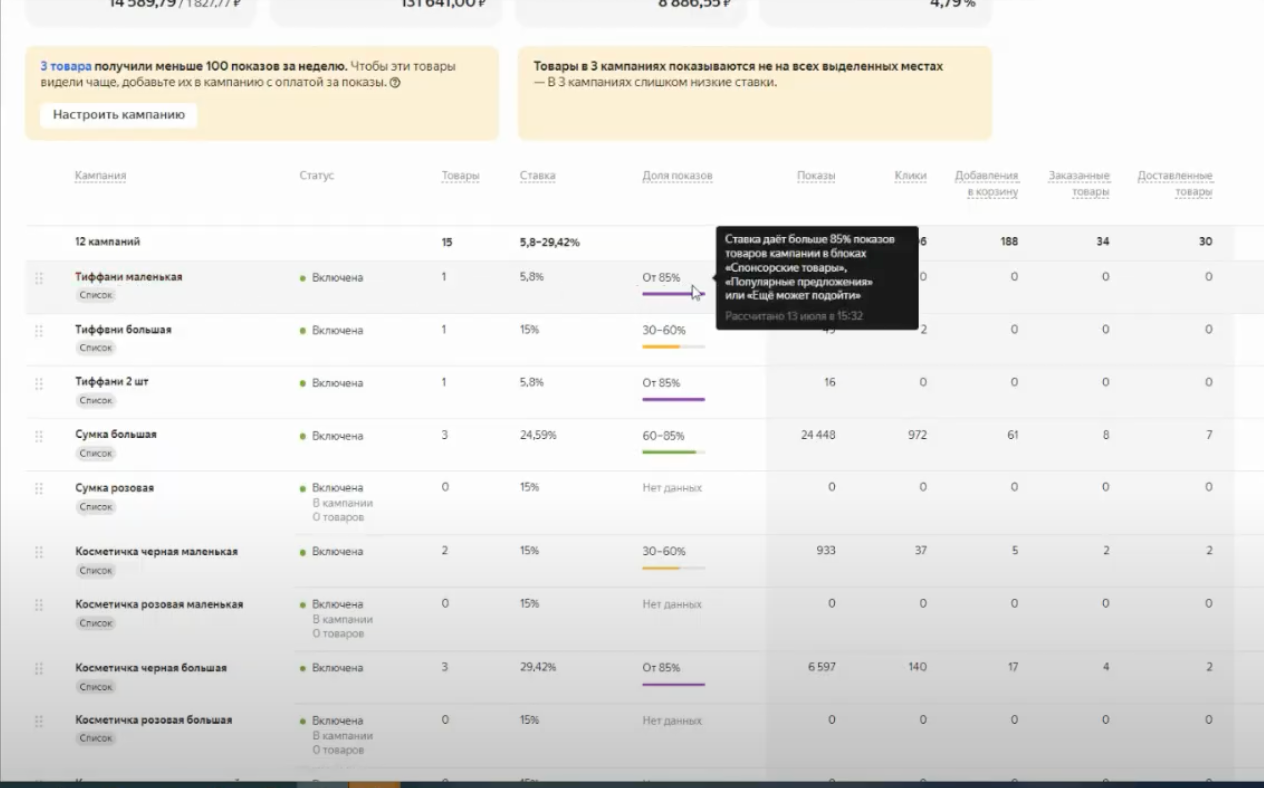This screenshot has width=1264, height=788.
Task: Click the 5,8% bid of Тиффани 2 шт
Action: click(x=531, y=382)
